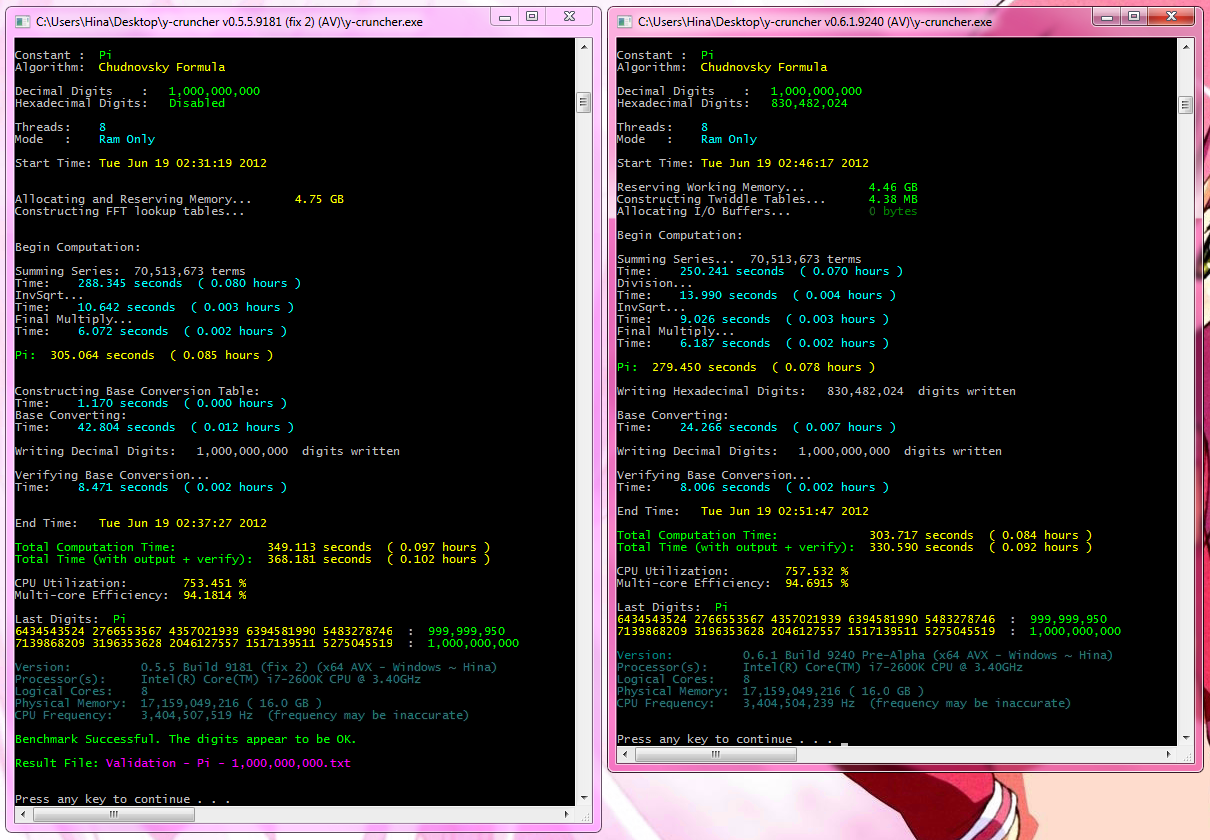Click the vertical scrollbar thumb in v0.5.5 console
This screenshot has height=840, width=1210.
click(x=584, y=102)
